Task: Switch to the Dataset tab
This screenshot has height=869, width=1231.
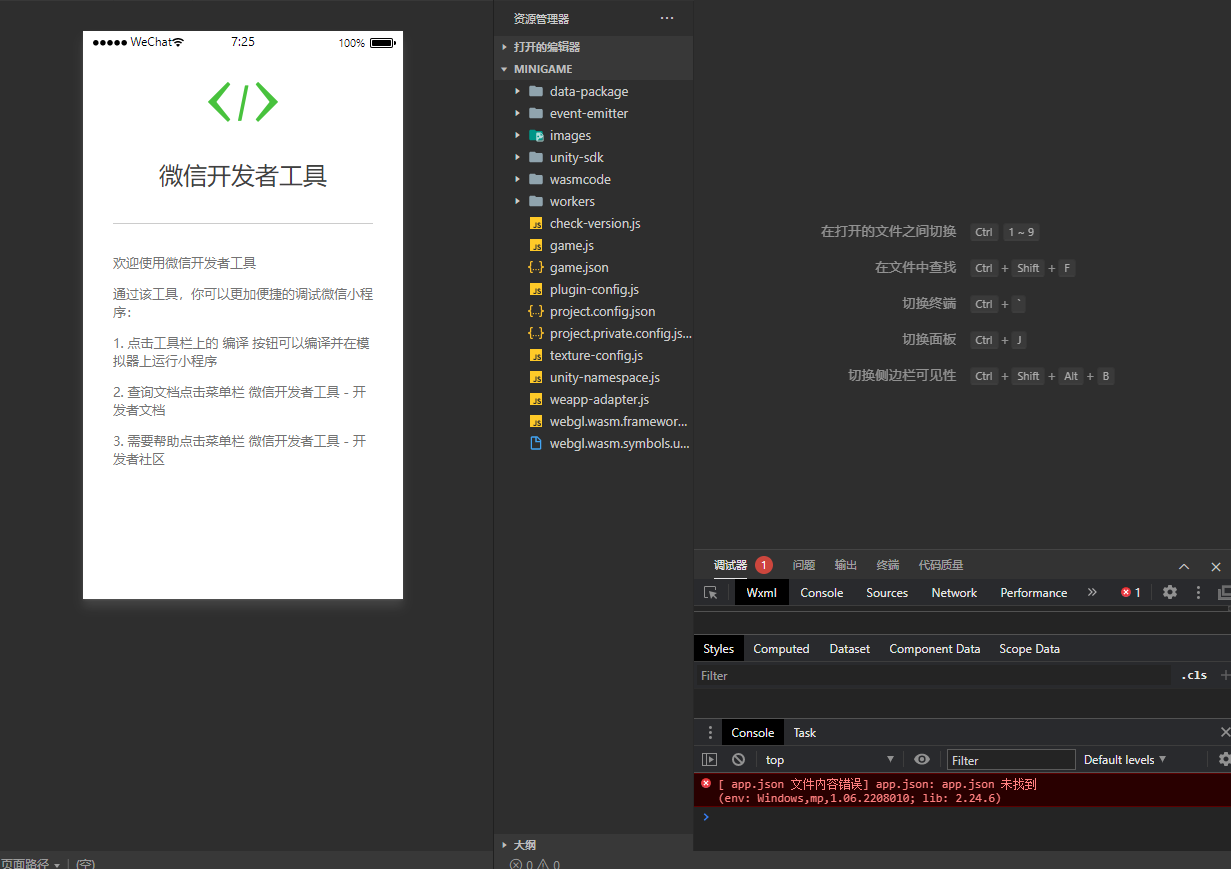Action: pyautogui.click(x=850, y=649)
